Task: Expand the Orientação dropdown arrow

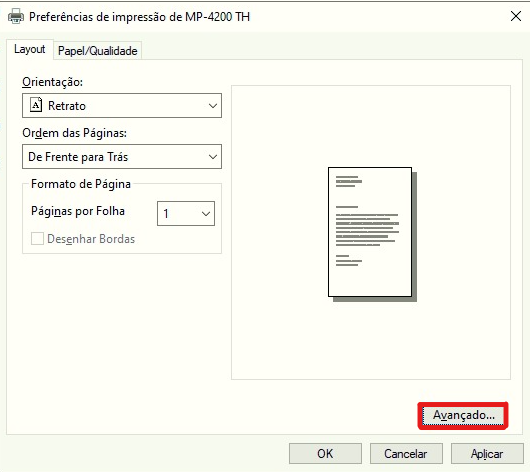Action: (213, 106)
